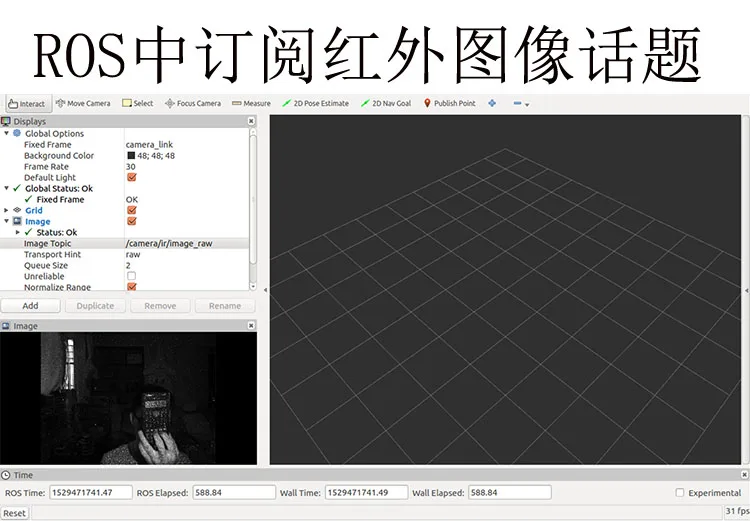Activate the Publish Point tool
The width and height of the screenshot is (750, 521).
coord(450,103)
